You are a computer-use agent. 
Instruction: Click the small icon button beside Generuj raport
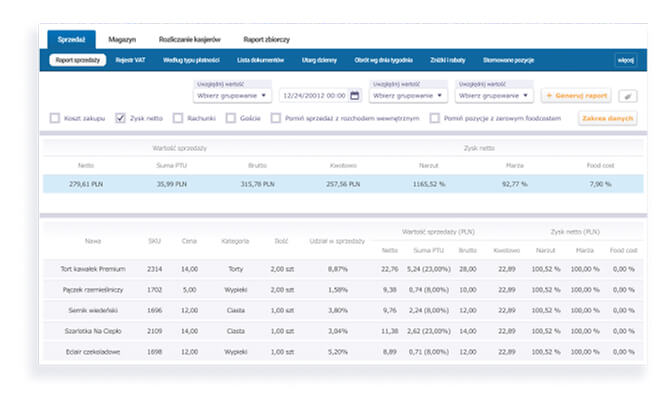[x=628, y=96]
